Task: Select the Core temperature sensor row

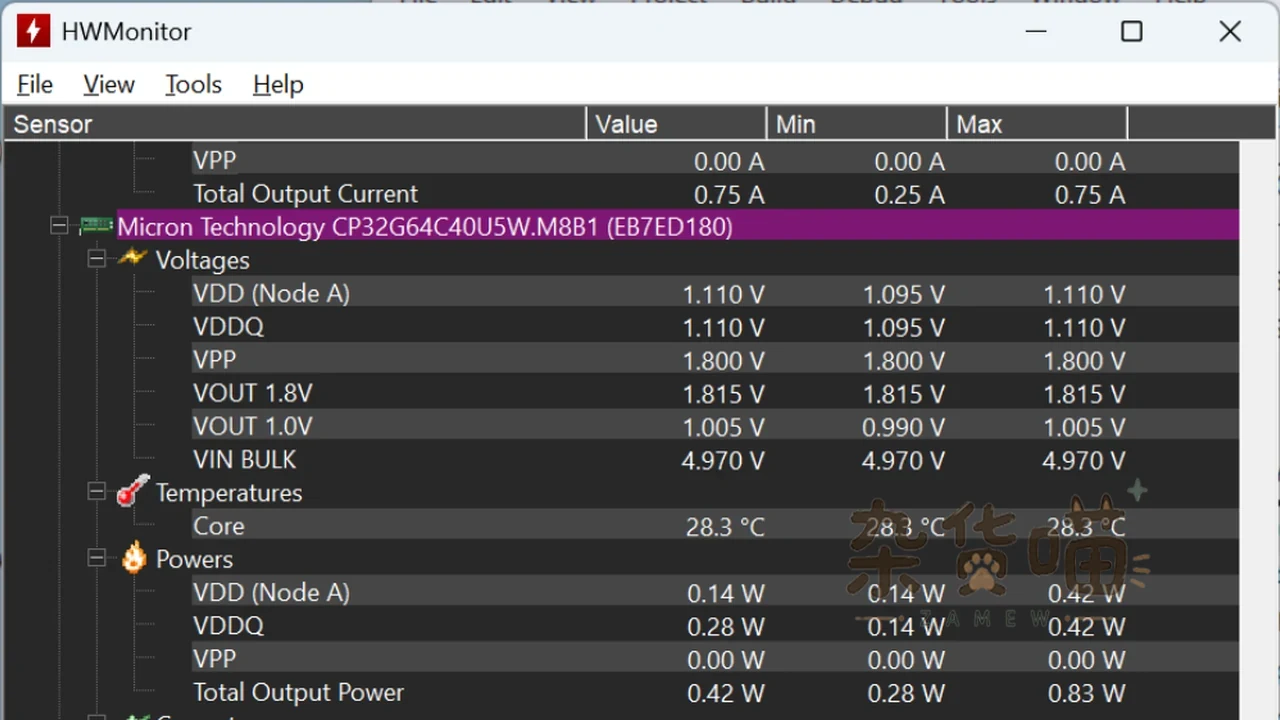Action: [715, 526]
